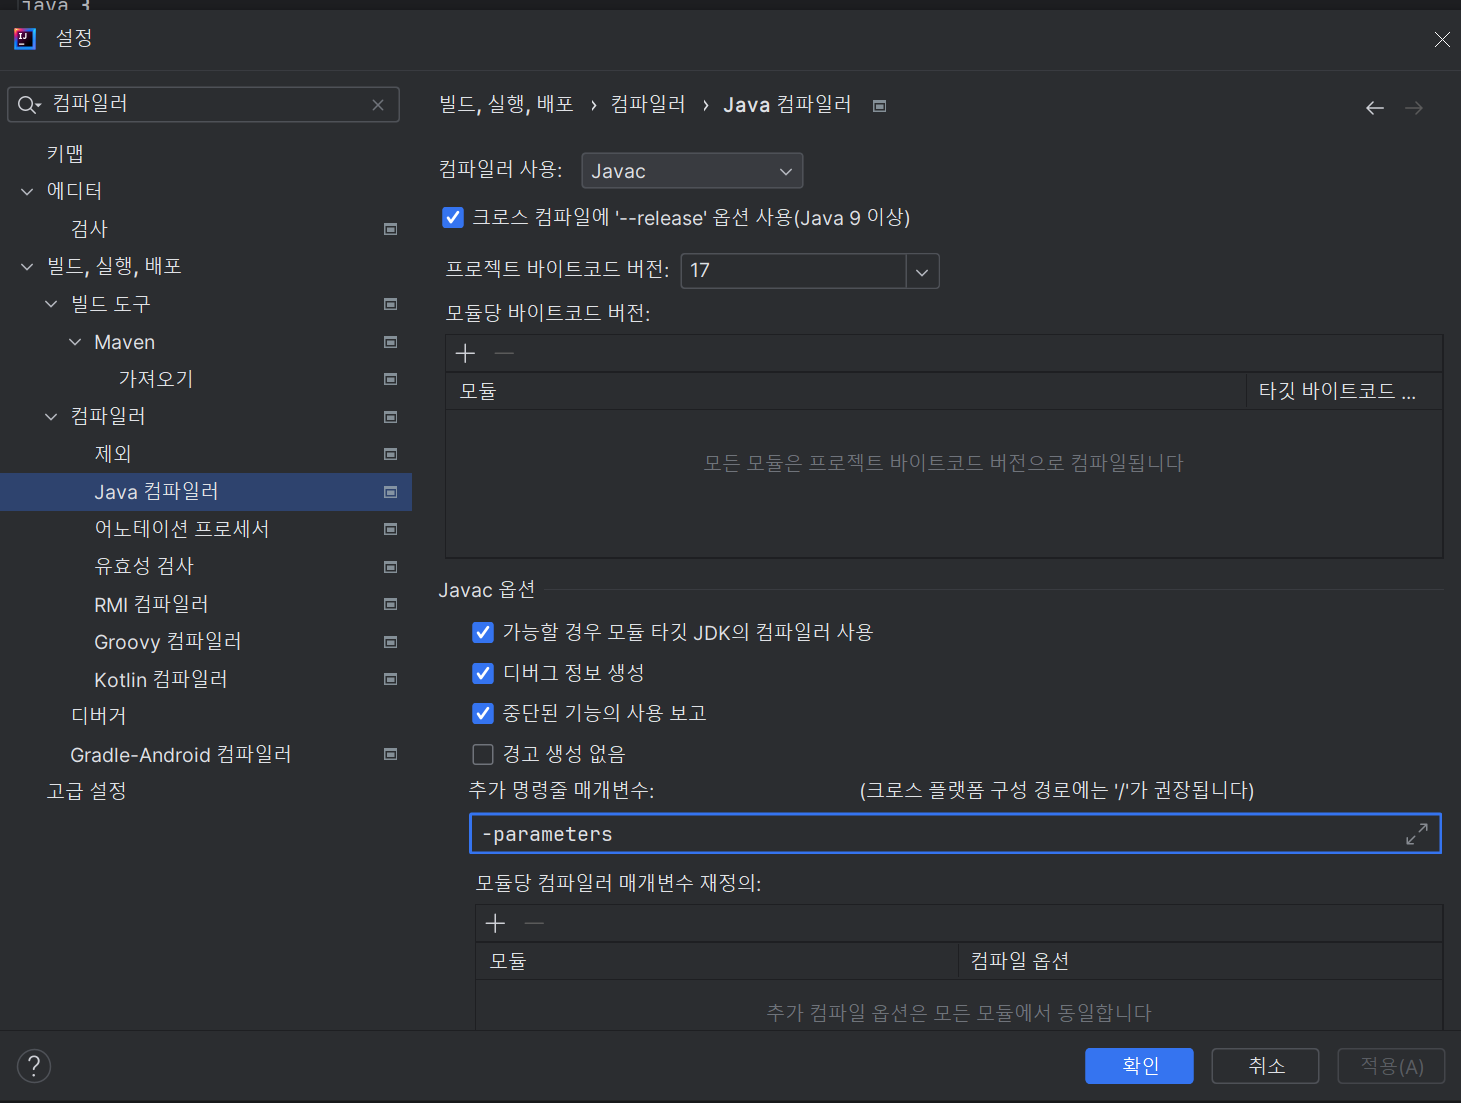Image resolution: width=1461 pixels, height=1103 pixels.
Task: Collapse the Maven tree node
Action: click(x=75, y=342)
